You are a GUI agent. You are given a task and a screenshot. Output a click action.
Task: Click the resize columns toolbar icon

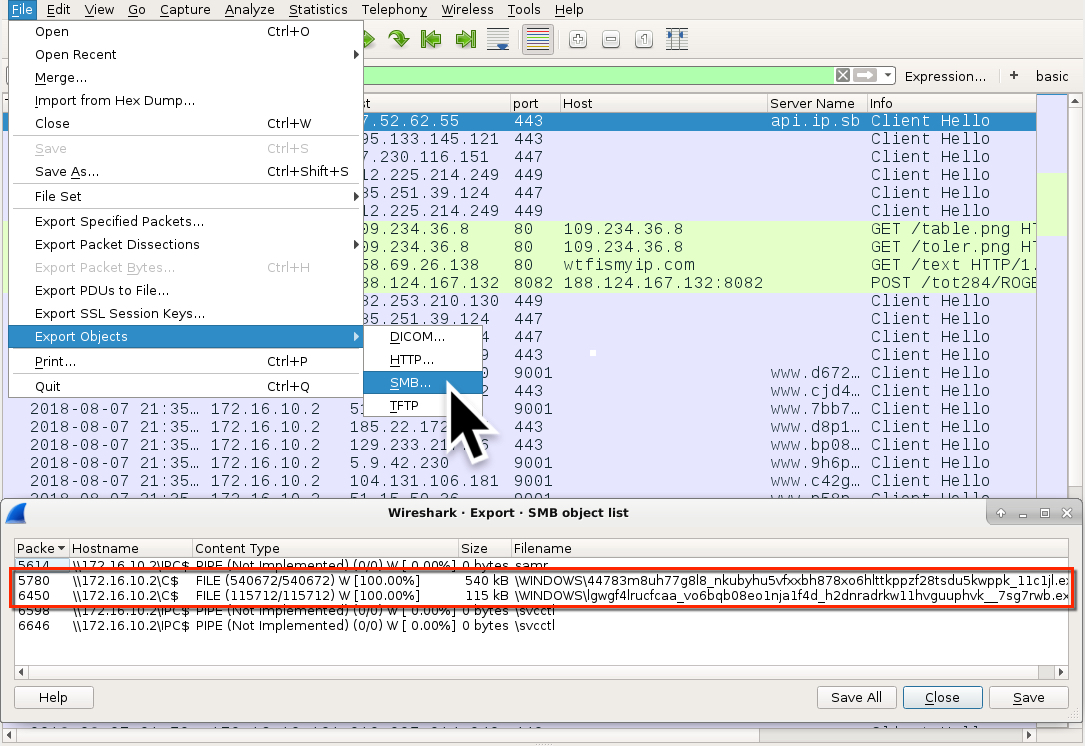(x=677, y=39)
